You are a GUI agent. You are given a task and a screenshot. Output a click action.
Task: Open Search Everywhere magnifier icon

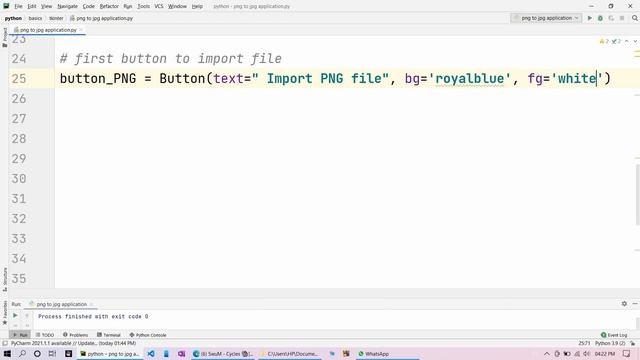pyautogui.click(x=635, y=18)
